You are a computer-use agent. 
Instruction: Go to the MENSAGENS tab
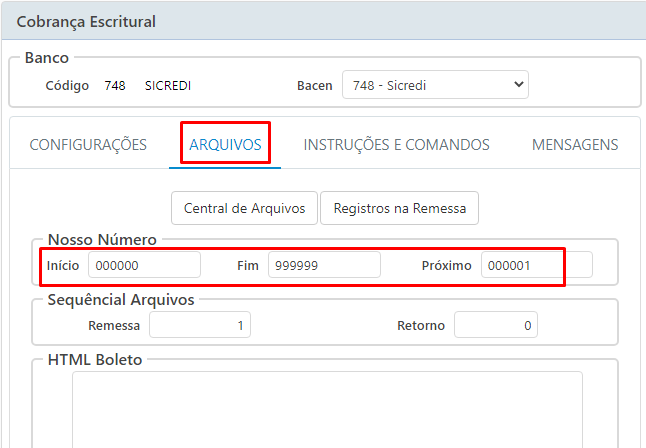pos(575,145)
